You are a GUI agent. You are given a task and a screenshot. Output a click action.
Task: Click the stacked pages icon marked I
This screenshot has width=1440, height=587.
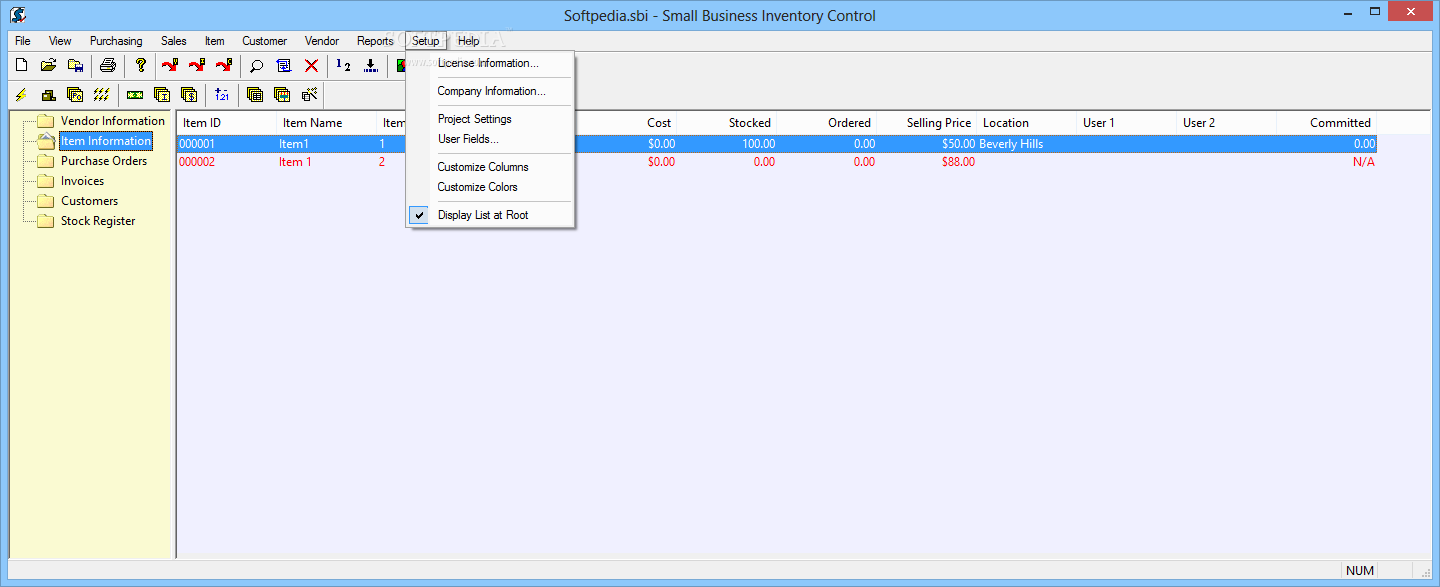pos(162,95)
